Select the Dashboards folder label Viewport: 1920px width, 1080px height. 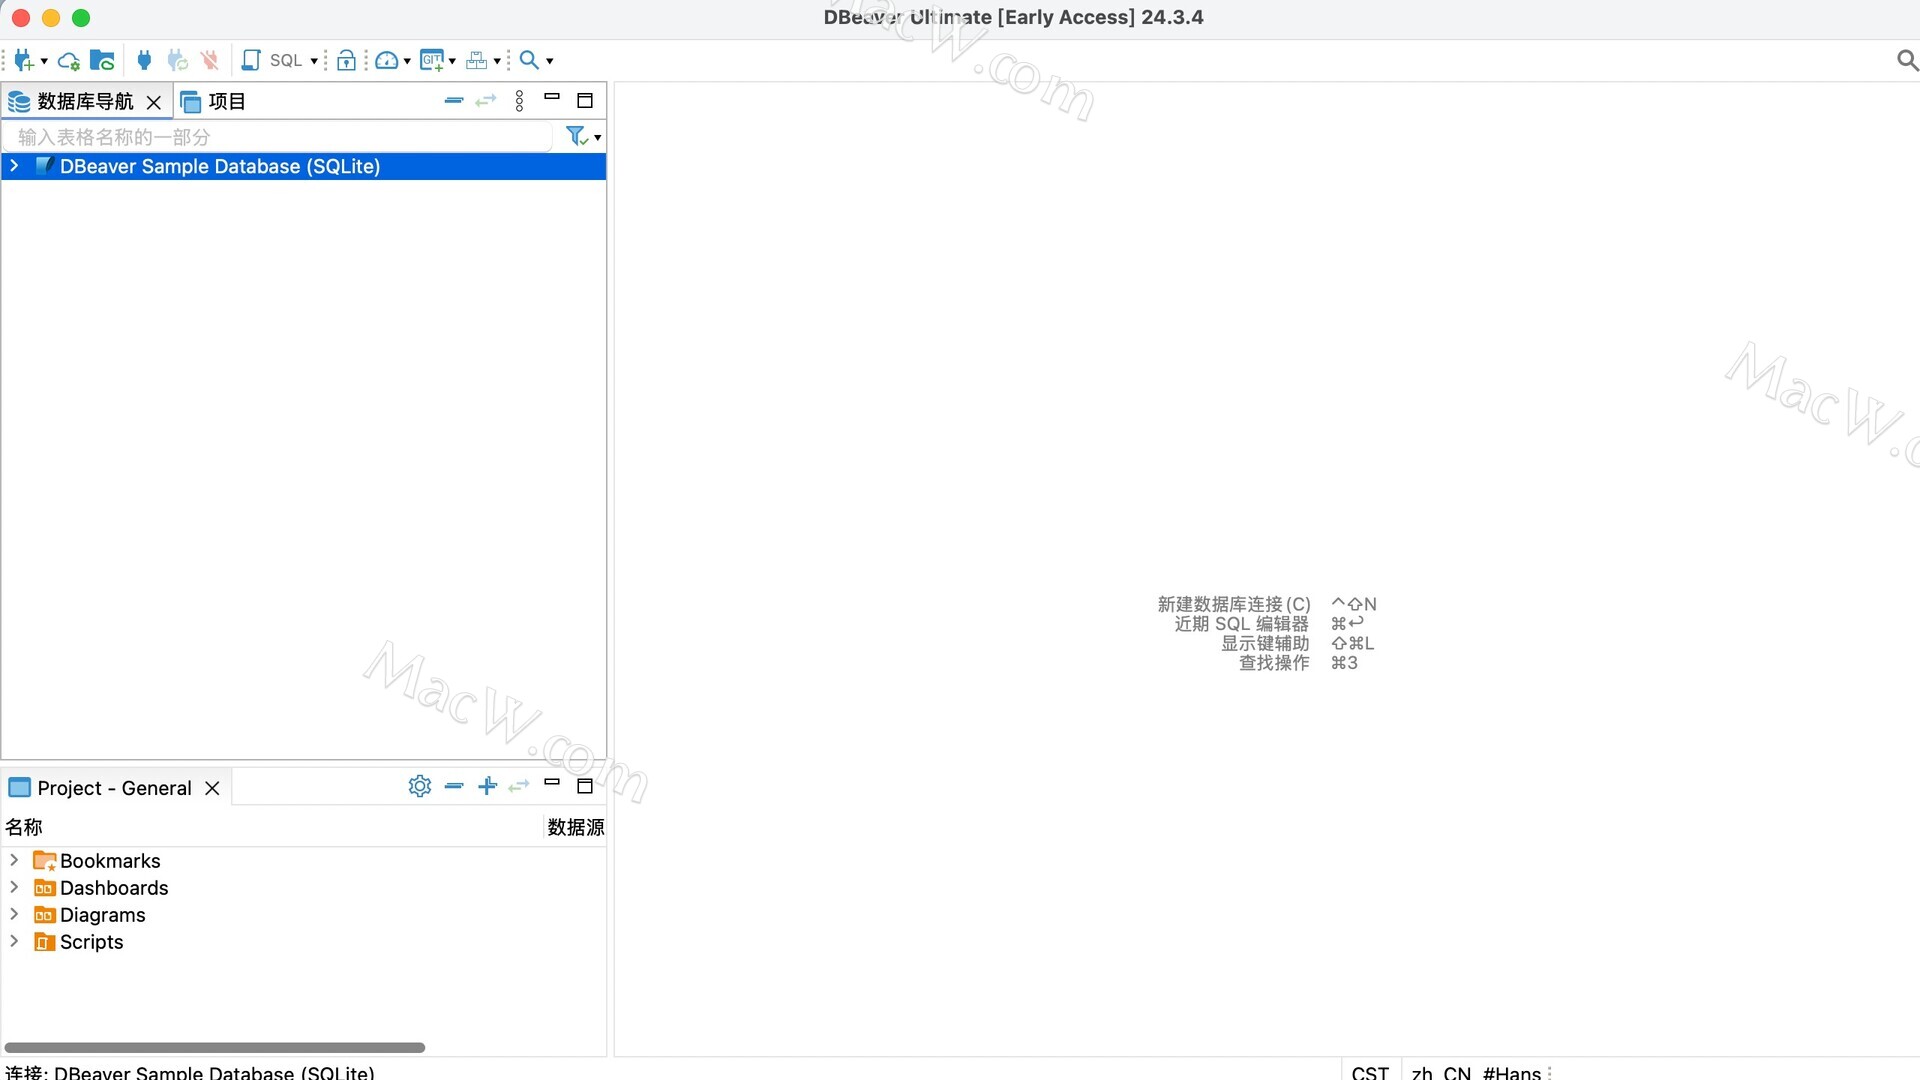tap(114, 888)
